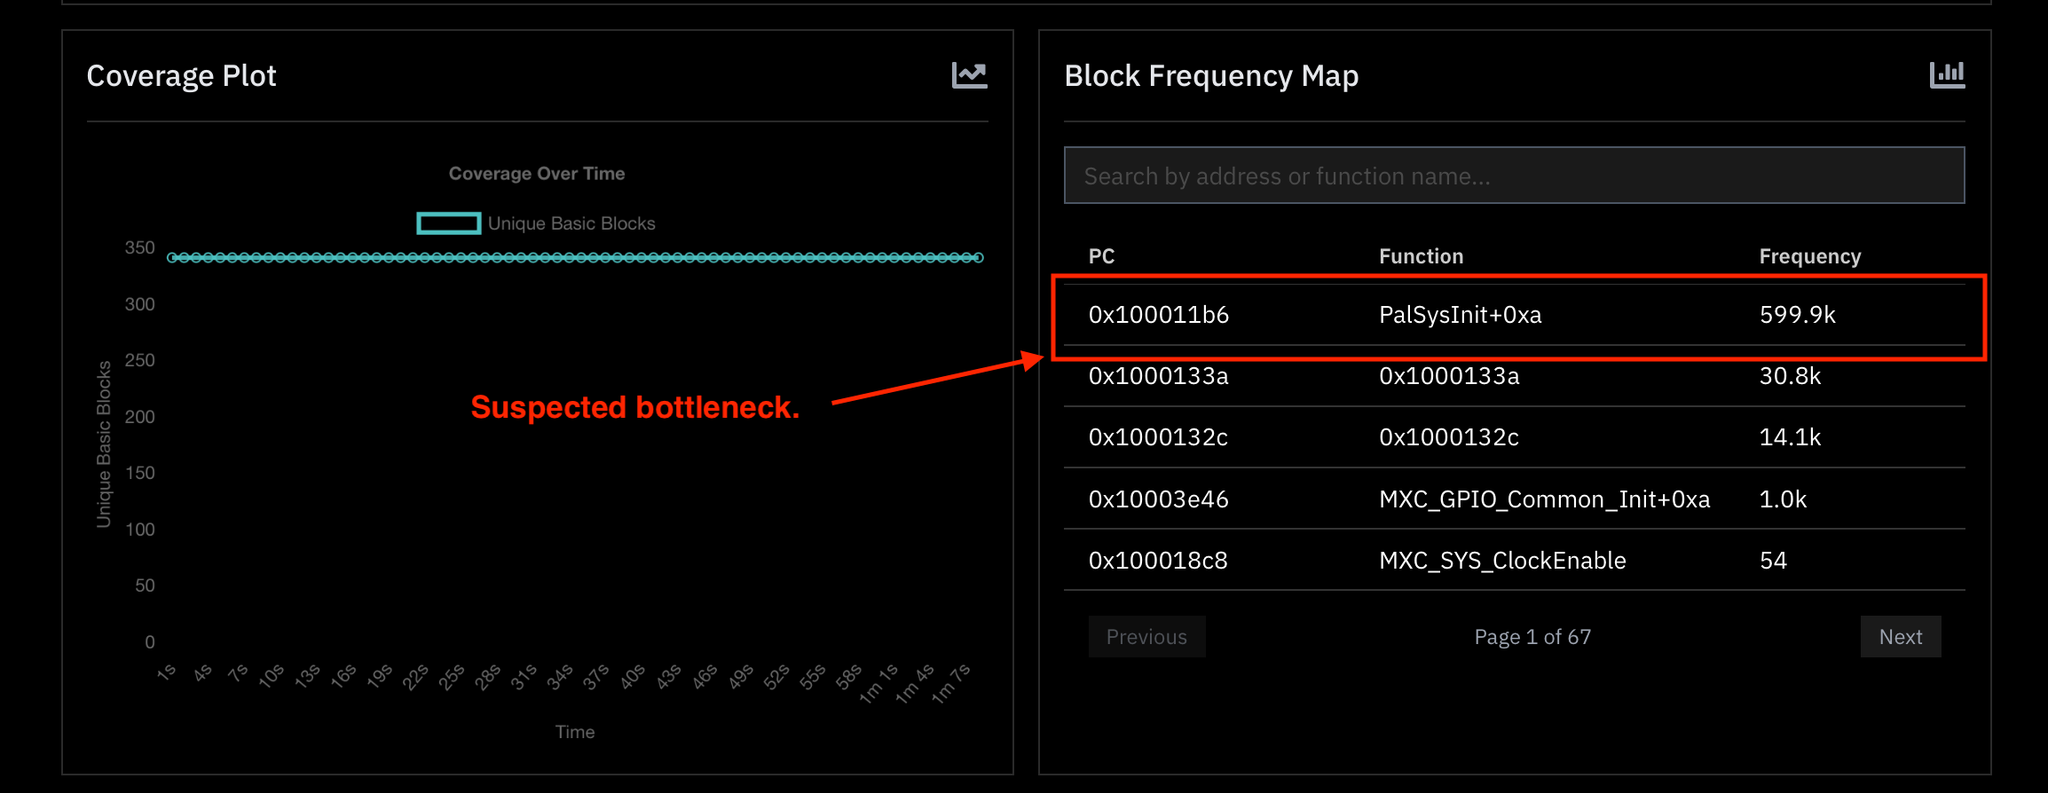Click the 14.1k frequency value
This screenshot has height=793, width=2048.
(x=1789, y=437)
